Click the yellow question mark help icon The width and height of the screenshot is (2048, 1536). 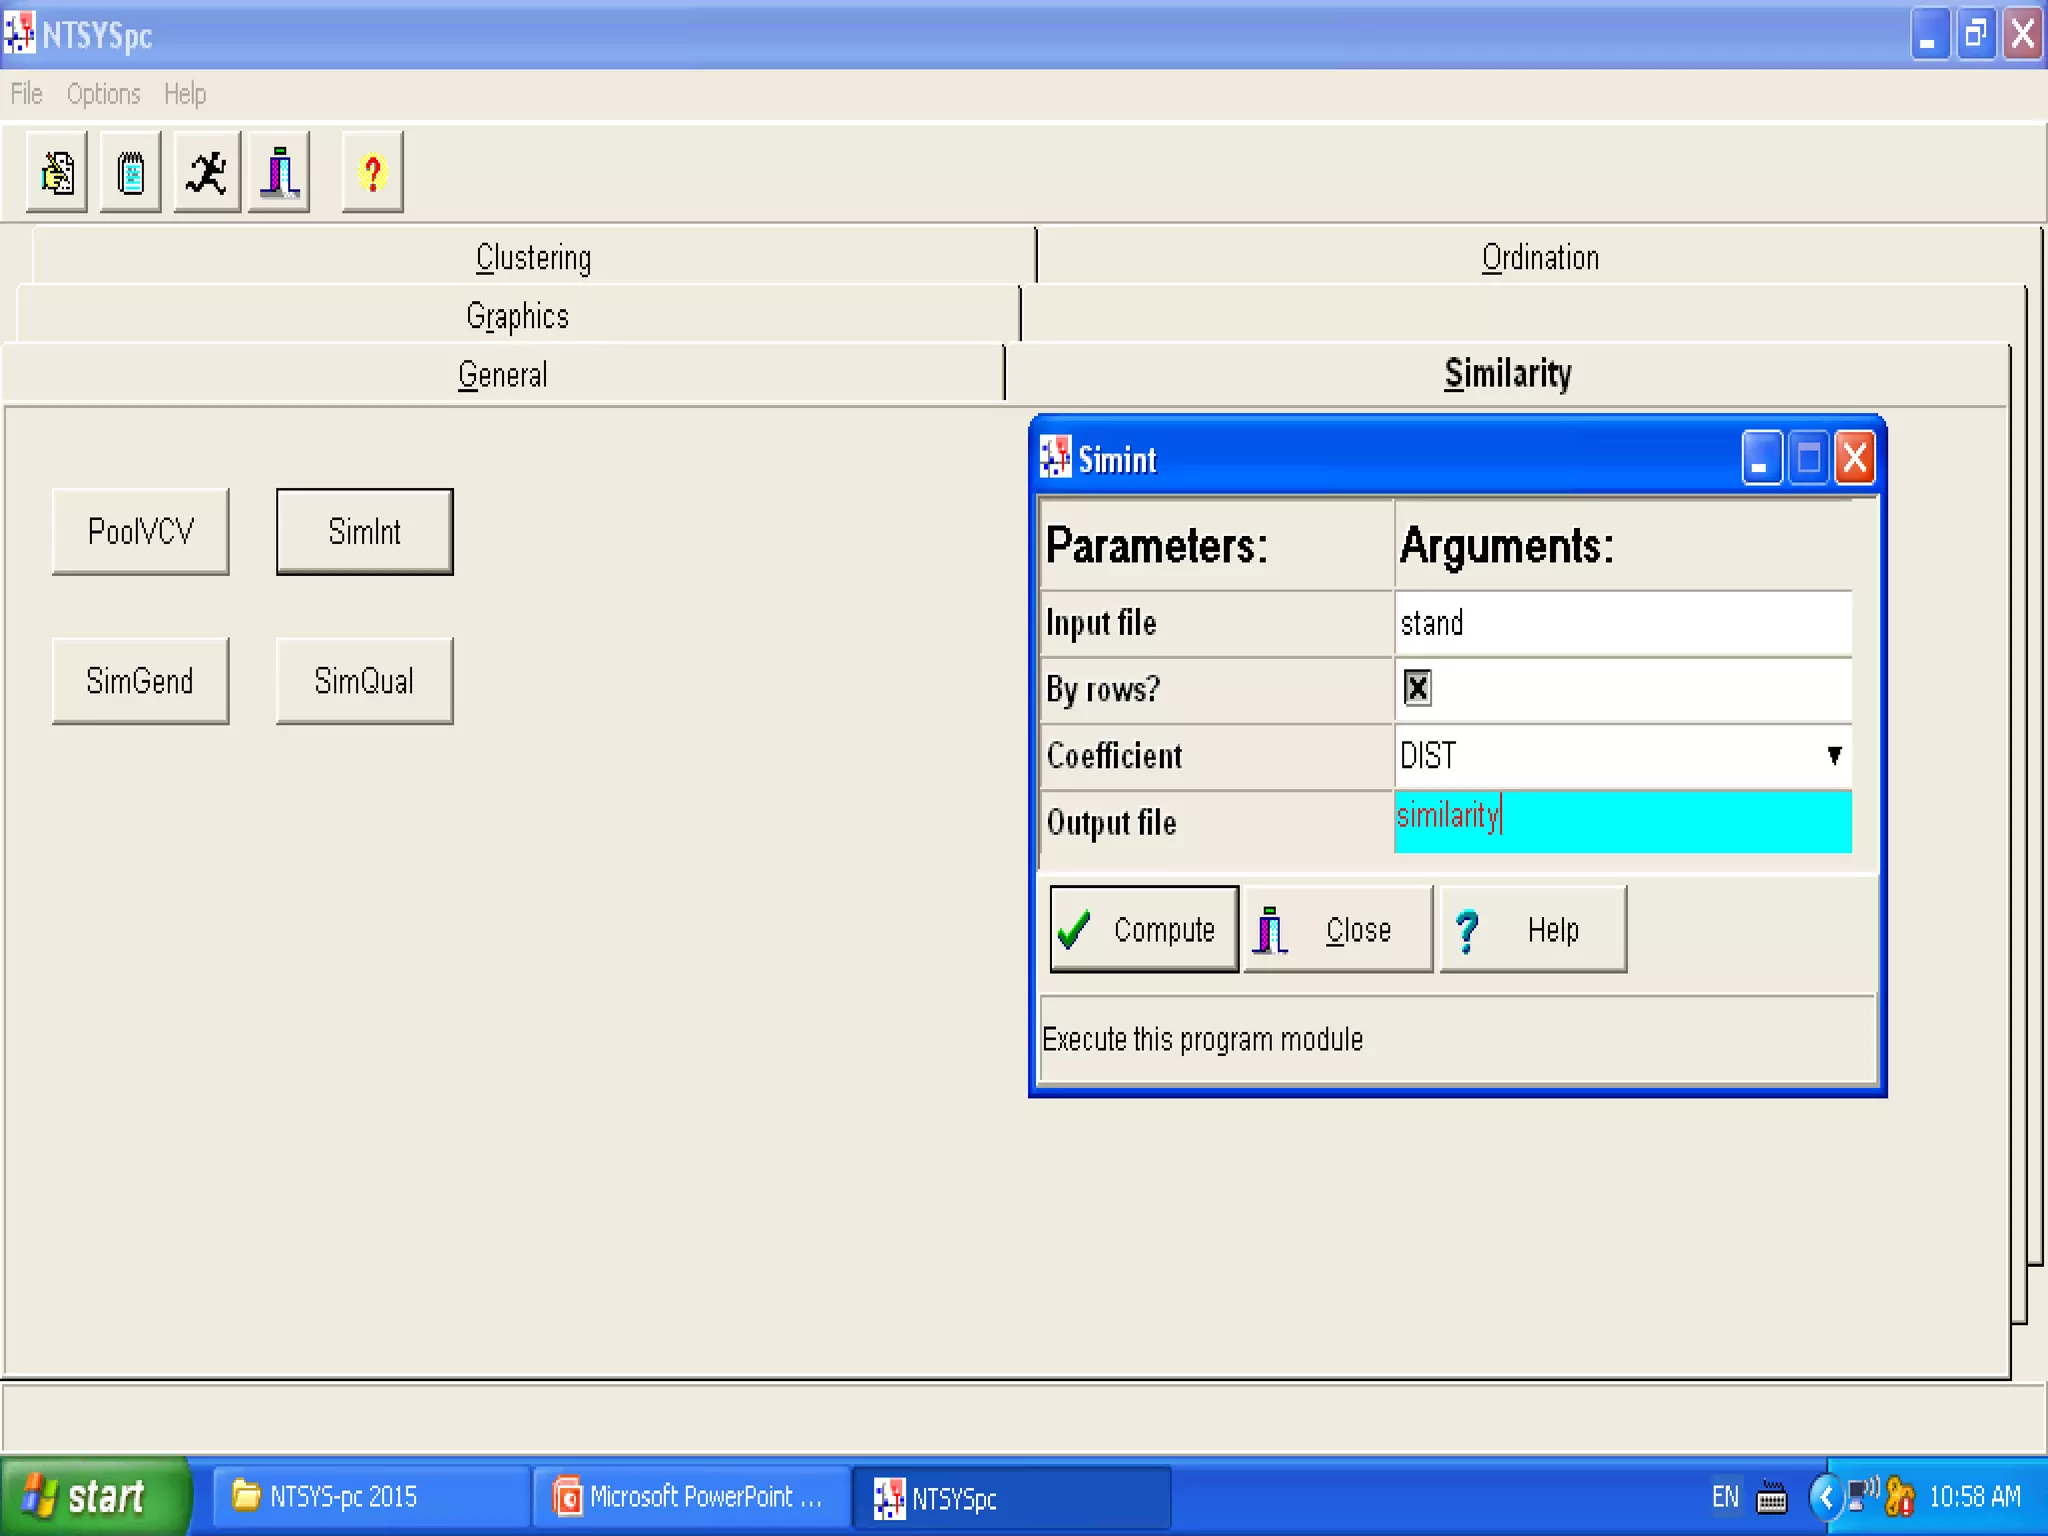point(372,172)
